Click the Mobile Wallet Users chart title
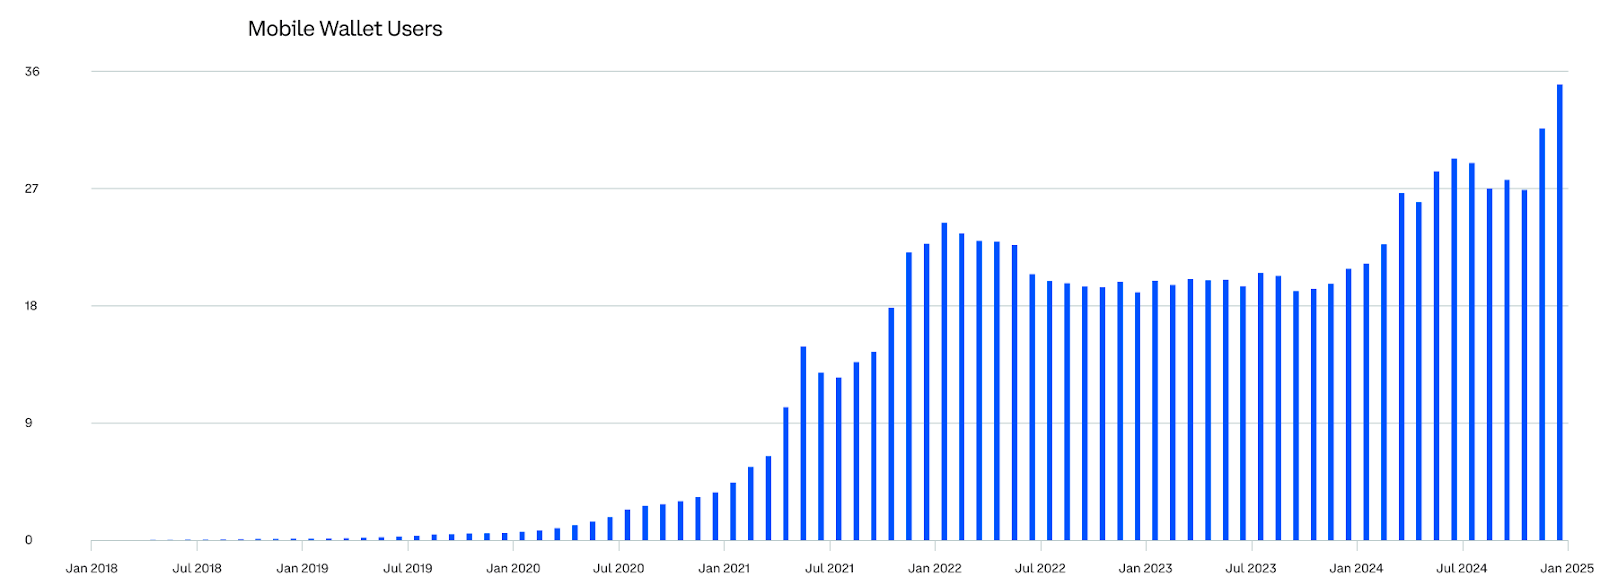Viewport: 1600px width, 585px height. 345,29
